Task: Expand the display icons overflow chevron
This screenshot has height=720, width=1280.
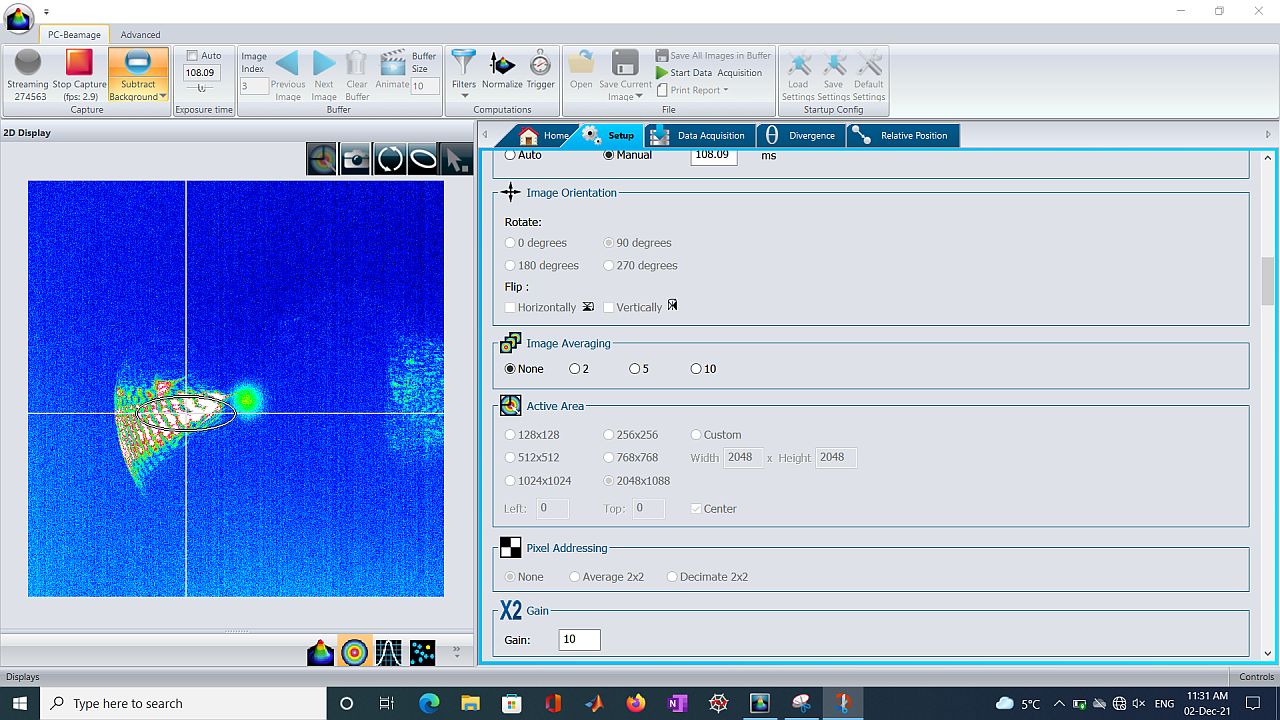Action: click(x=457, y=651)
